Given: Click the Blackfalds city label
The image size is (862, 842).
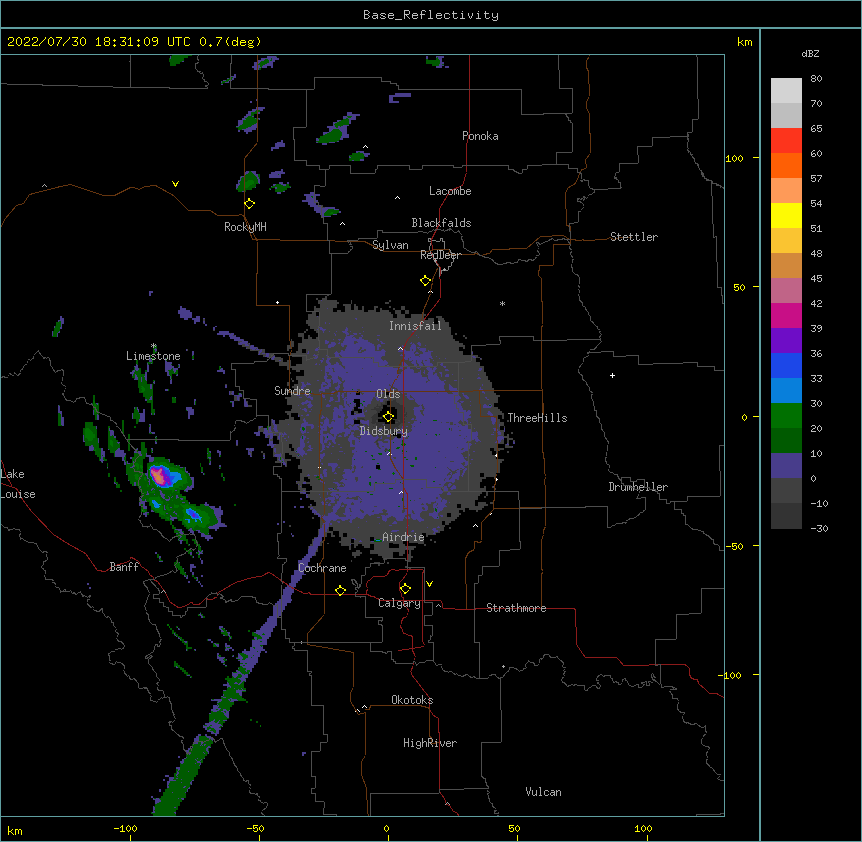Looking at the screenshot, I should click(x=441, y=223).
